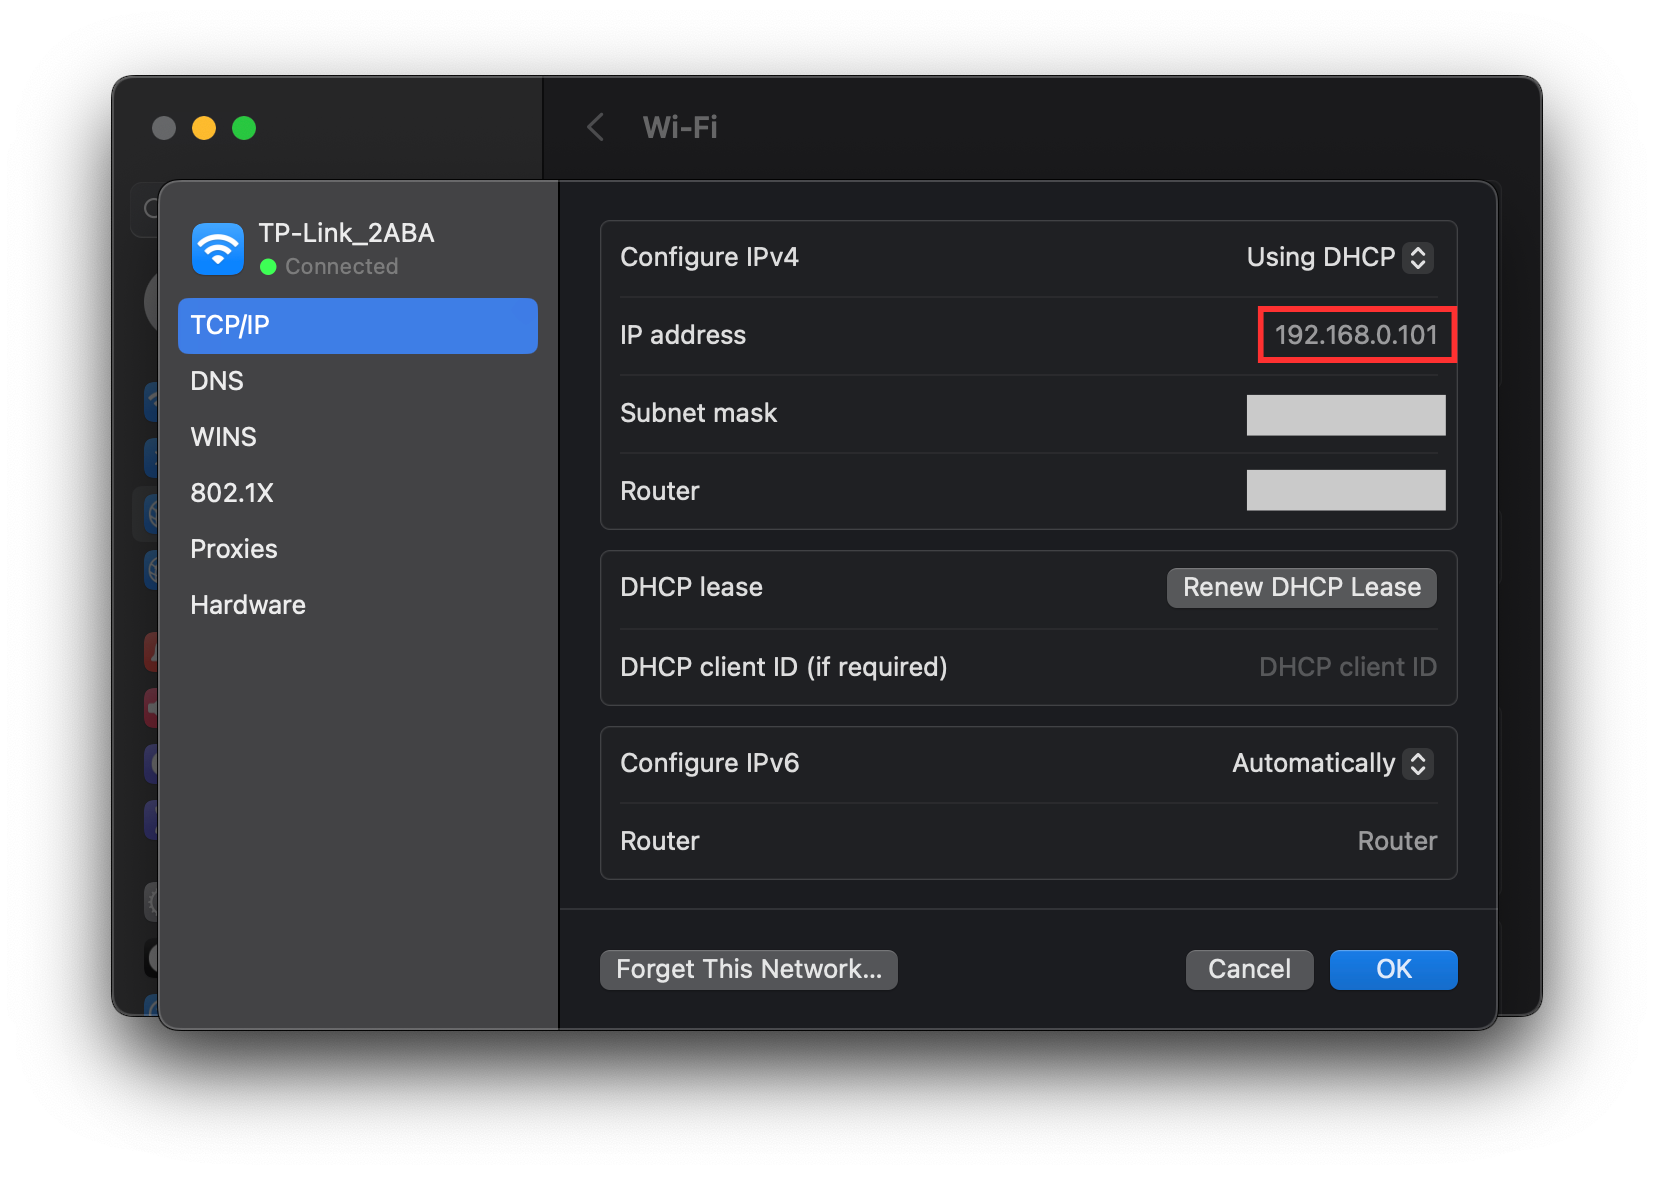Screen dimensions: 1654x1178
Task: Click the IP address value 192.168.0.101
Action: 1356,335
